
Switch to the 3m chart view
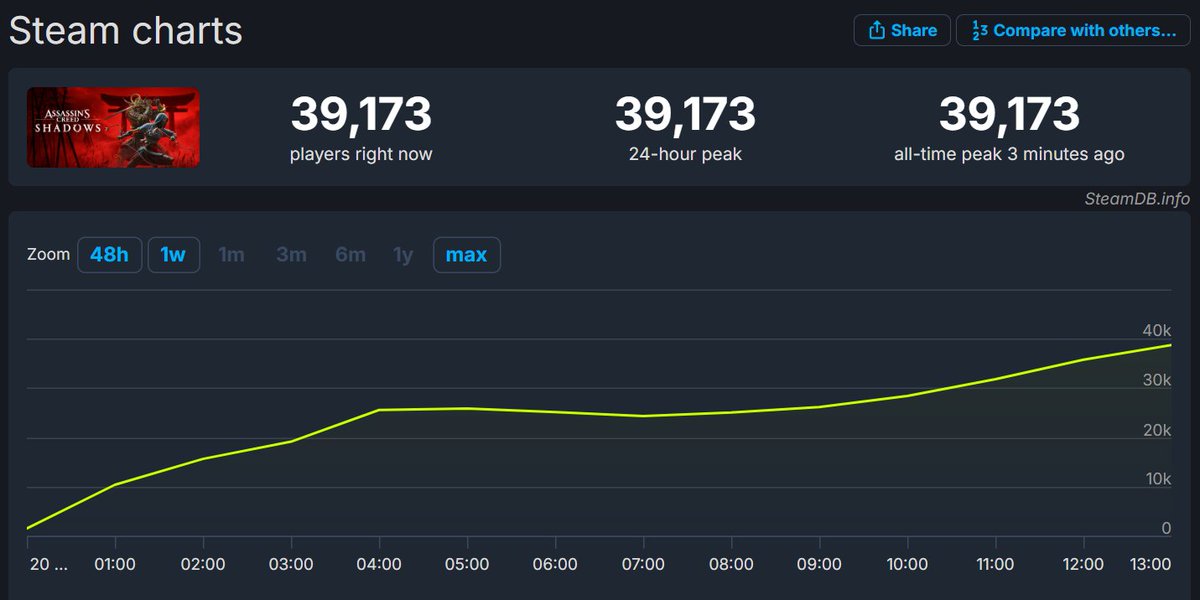pos(291,254)
